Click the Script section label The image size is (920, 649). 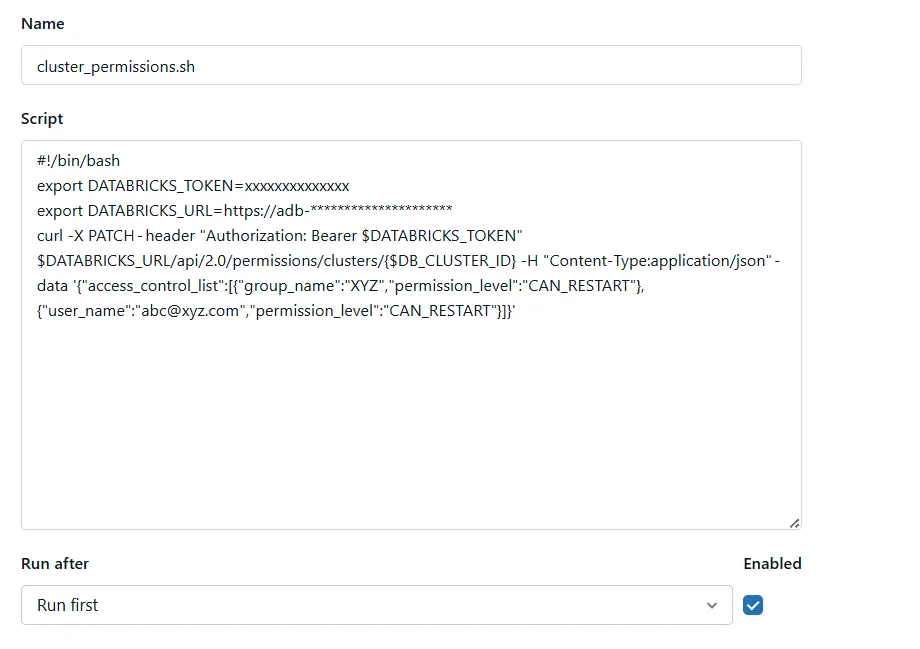(41, 118)
